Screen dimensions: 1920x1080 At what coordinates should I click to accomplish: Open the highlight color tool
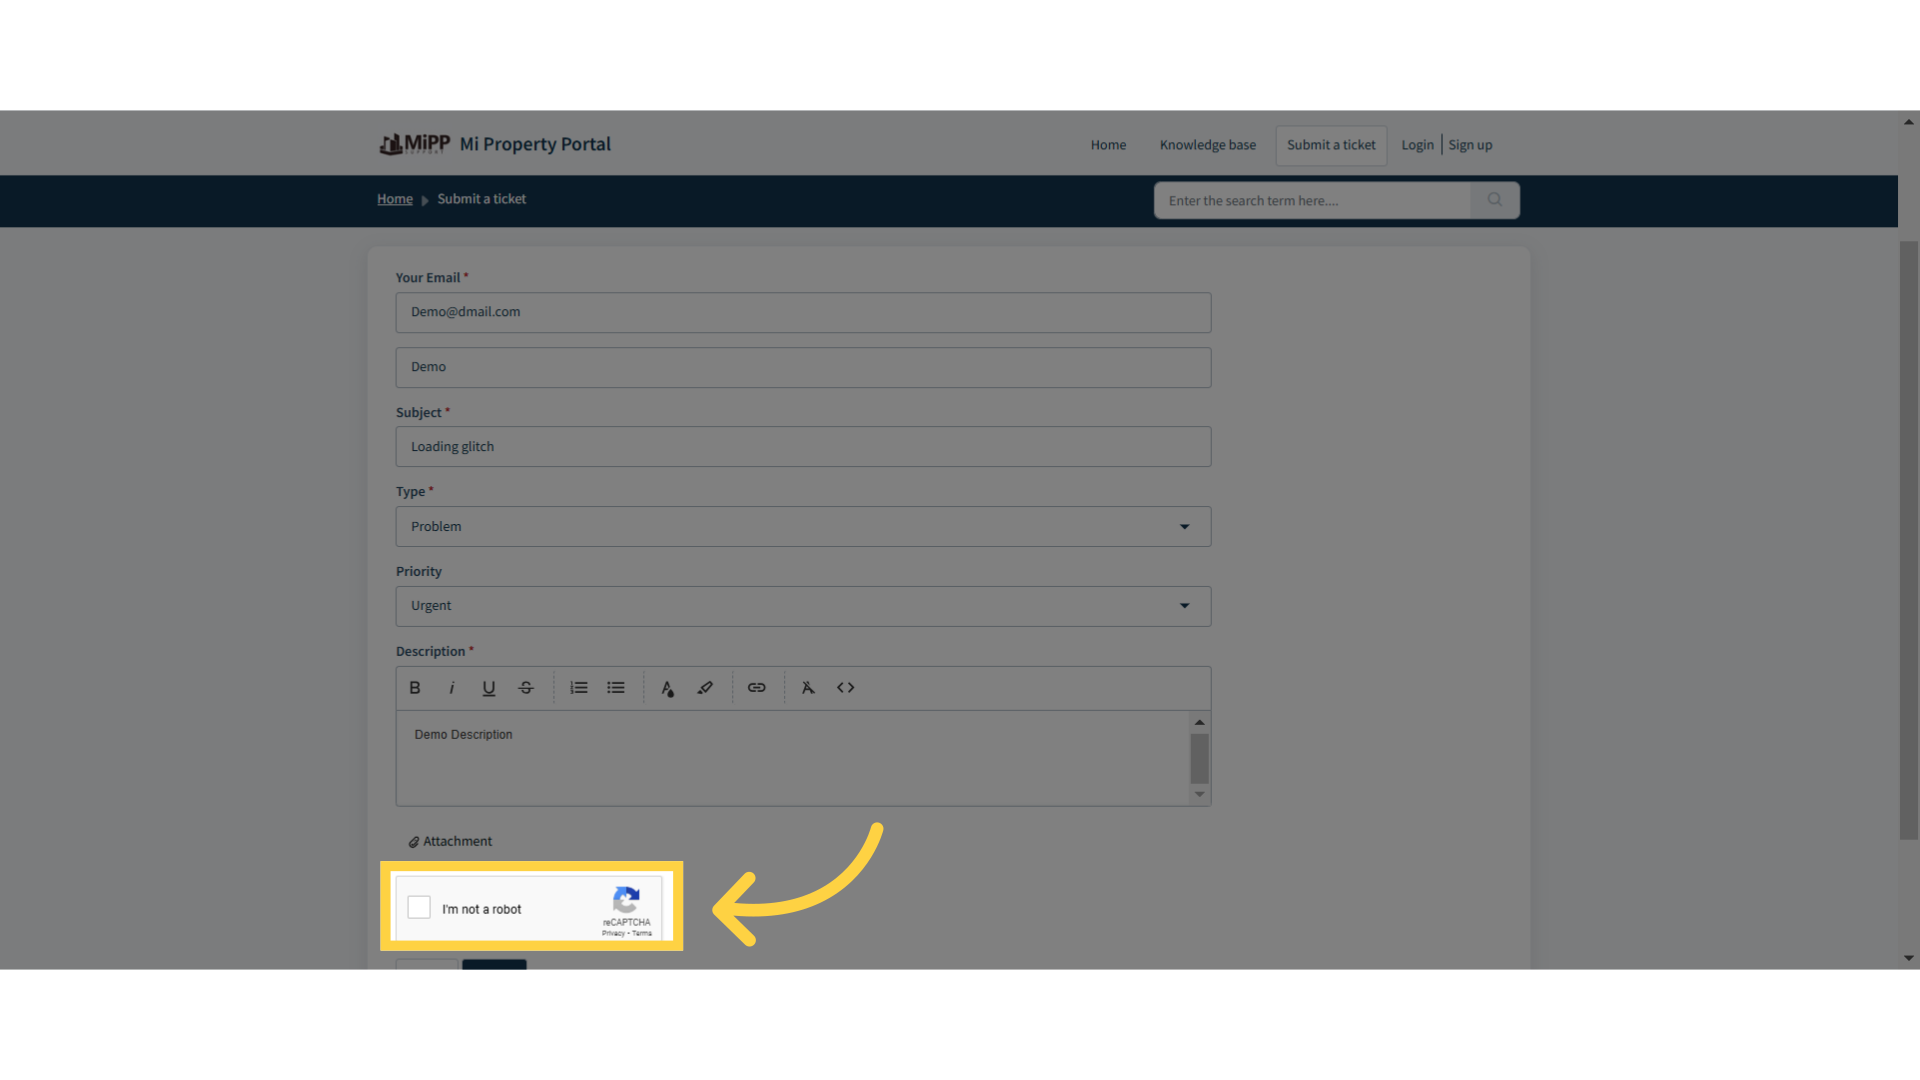[x=705, y=688]
